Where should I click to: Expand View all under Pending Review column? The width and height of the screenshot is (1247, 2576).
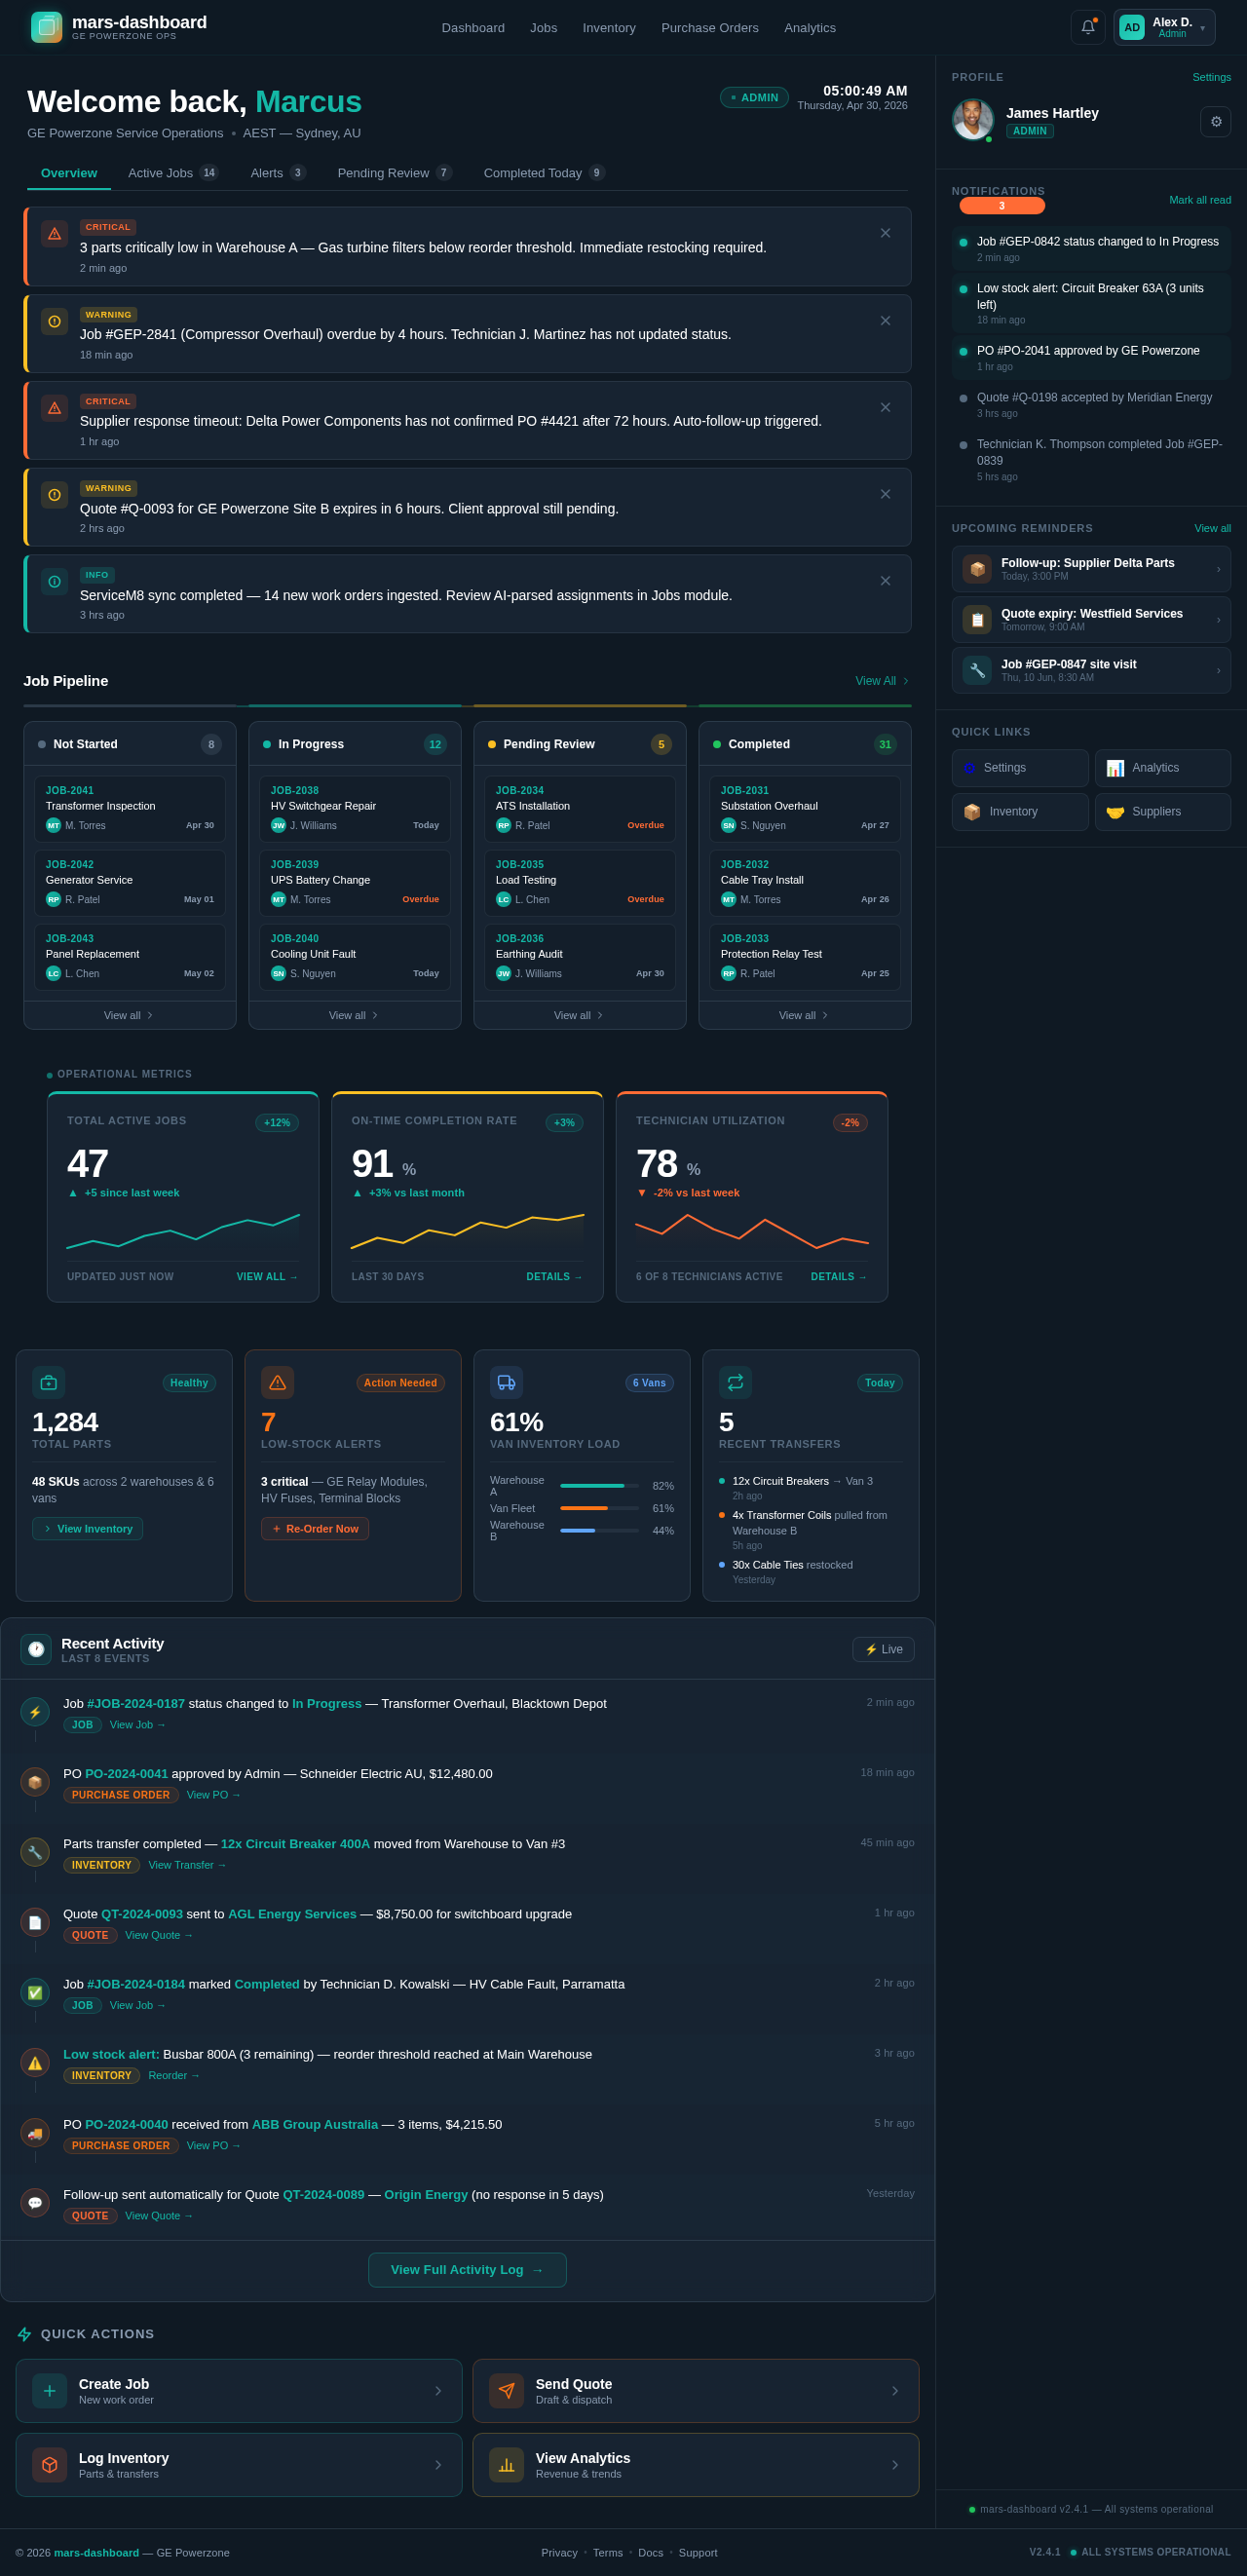579,1015
